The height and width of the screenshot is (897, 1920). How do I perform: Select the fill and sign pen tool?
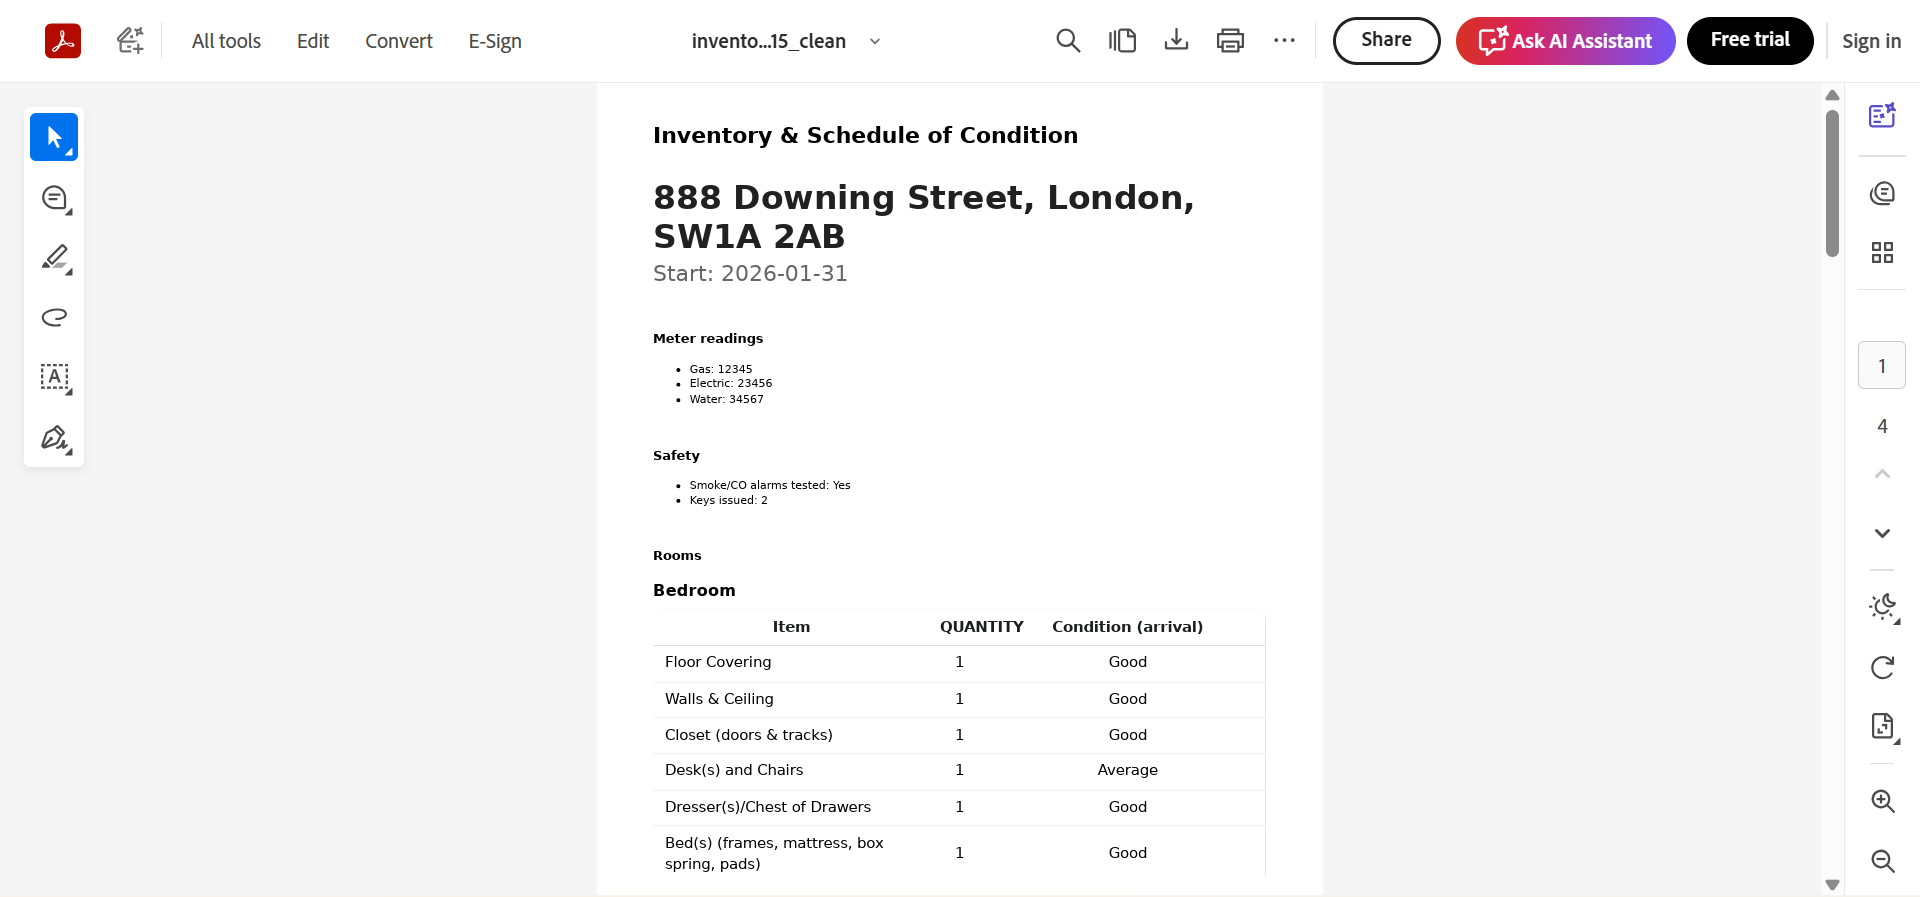coord(55,438)
